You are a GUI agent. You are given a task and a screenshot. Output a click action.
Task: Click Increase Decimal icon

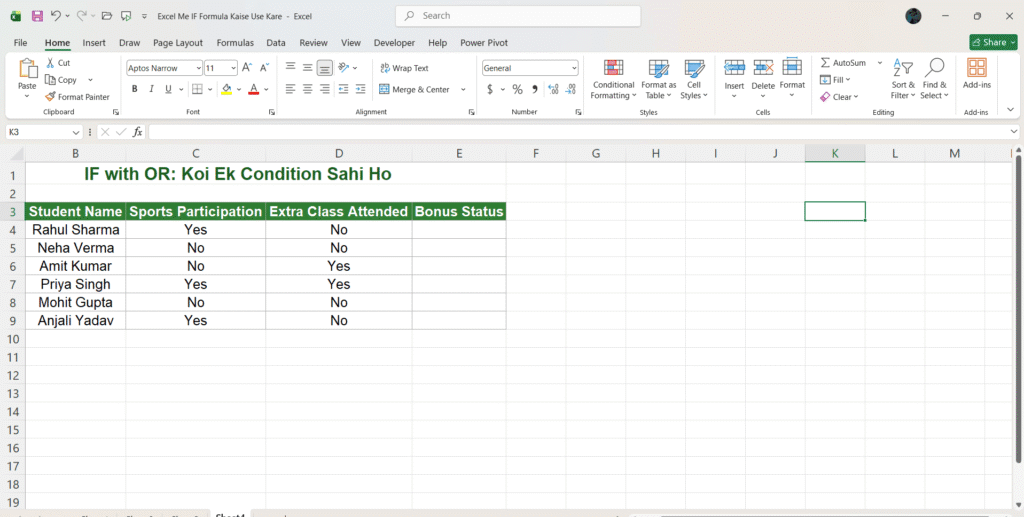pos(553,89)
